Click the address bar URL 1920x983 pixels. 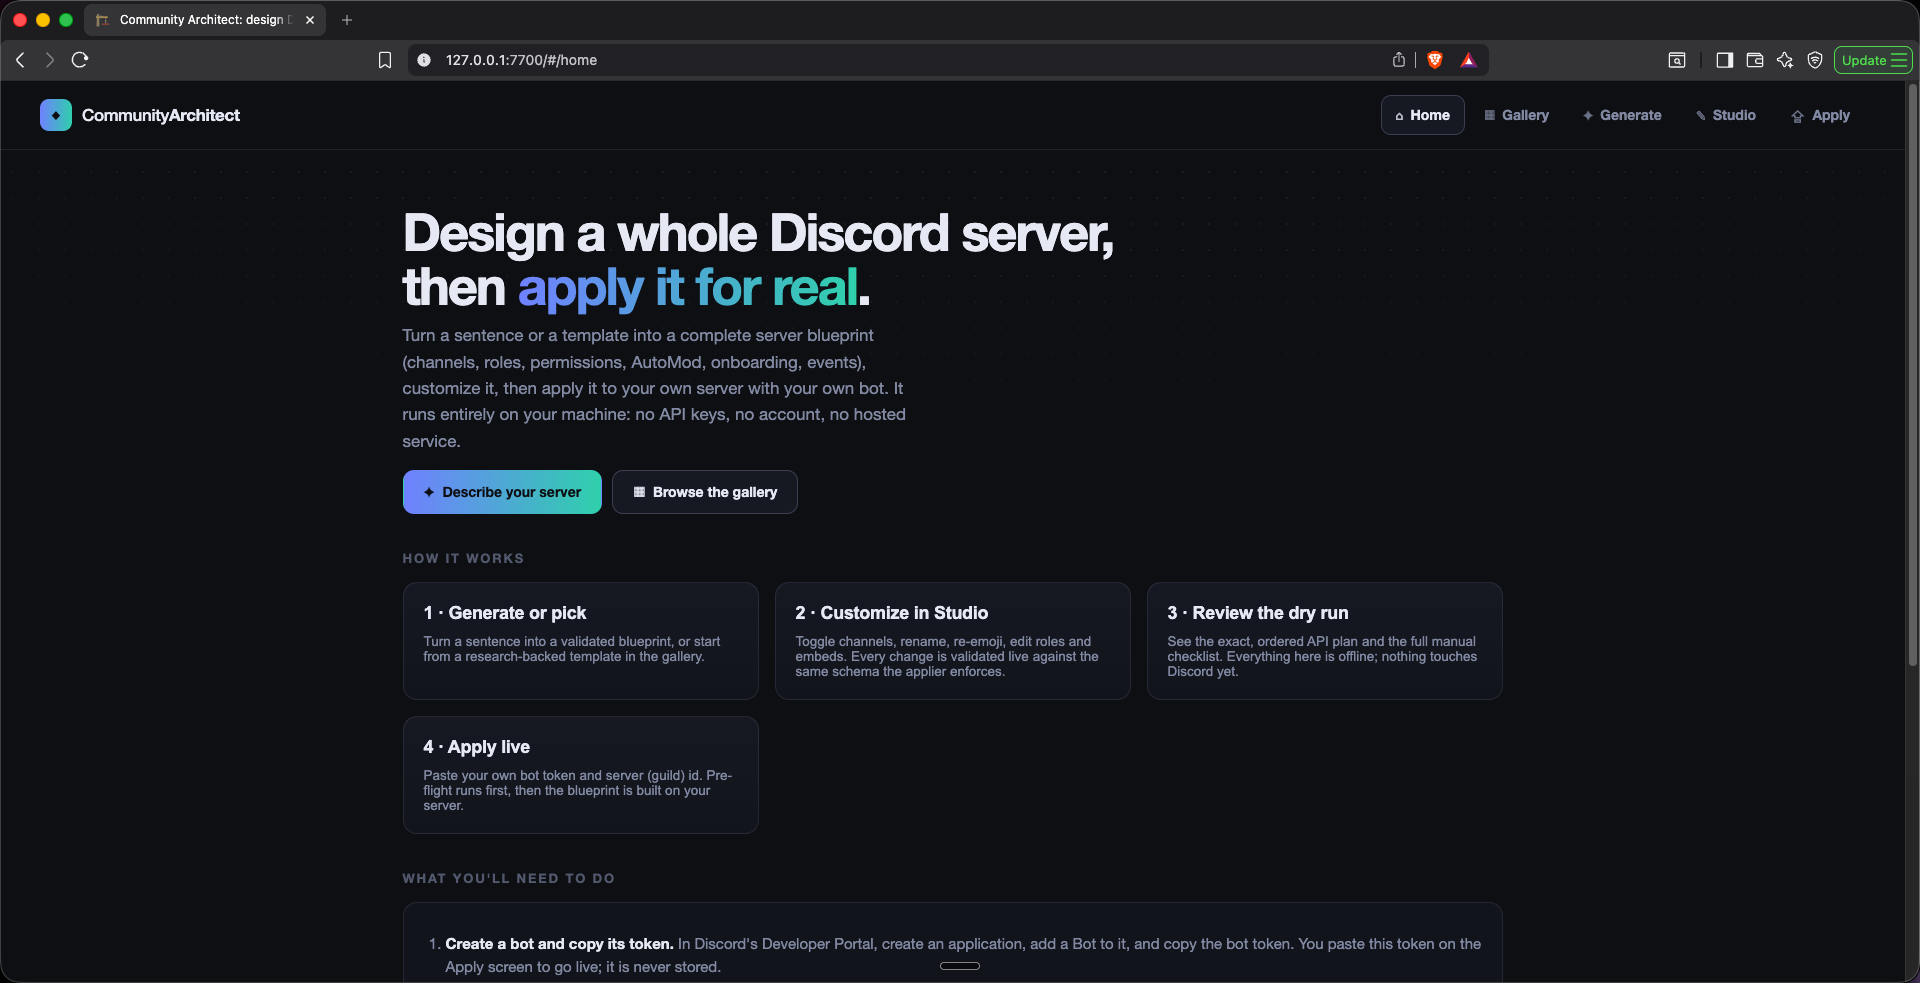521,60
